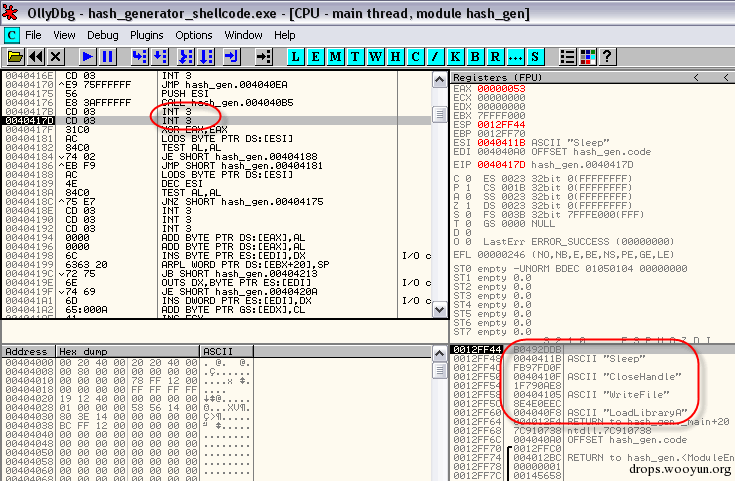Click Go to address arrow icon
Viewport: 735px width, 481px height.
pos(264,57)
